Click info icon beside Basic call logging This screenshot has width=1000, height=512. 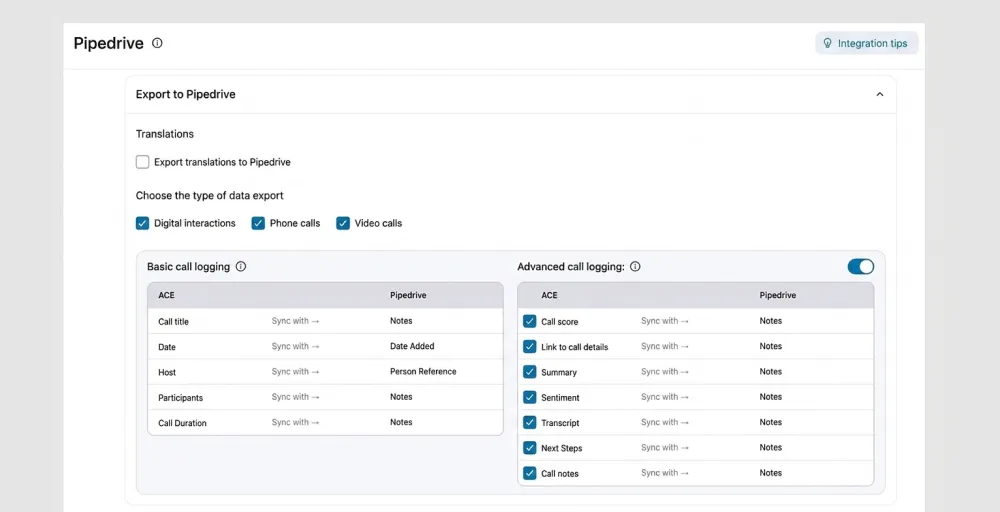point(240,267)
